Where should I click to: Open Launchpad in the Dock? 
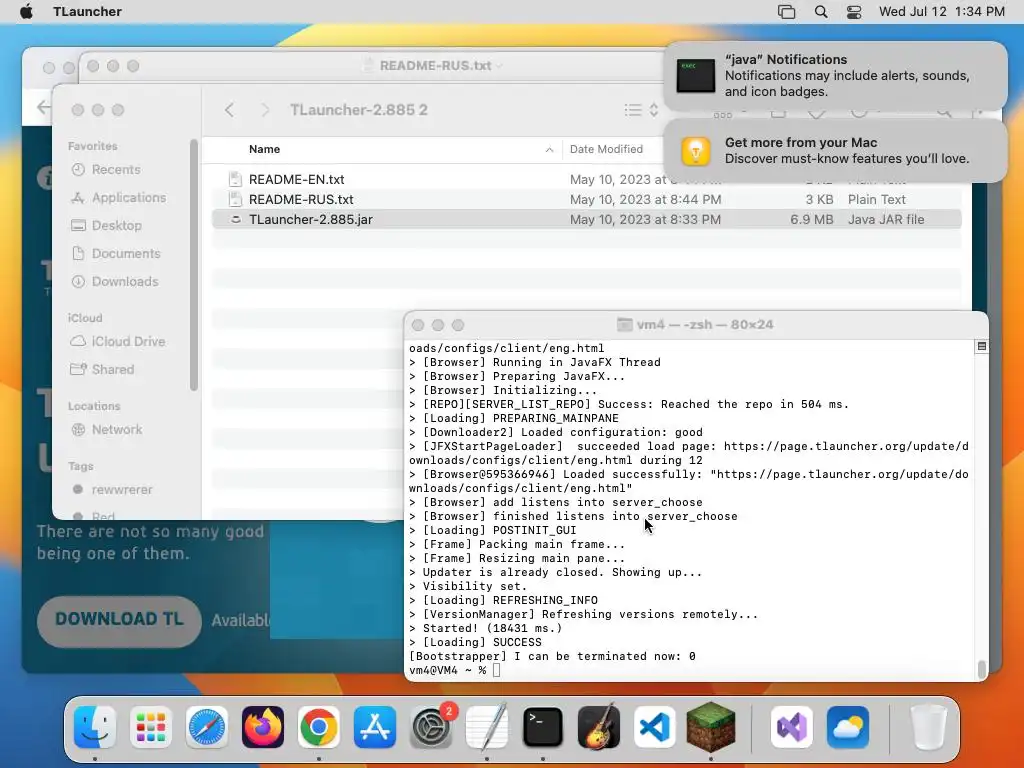coord(151,727)
